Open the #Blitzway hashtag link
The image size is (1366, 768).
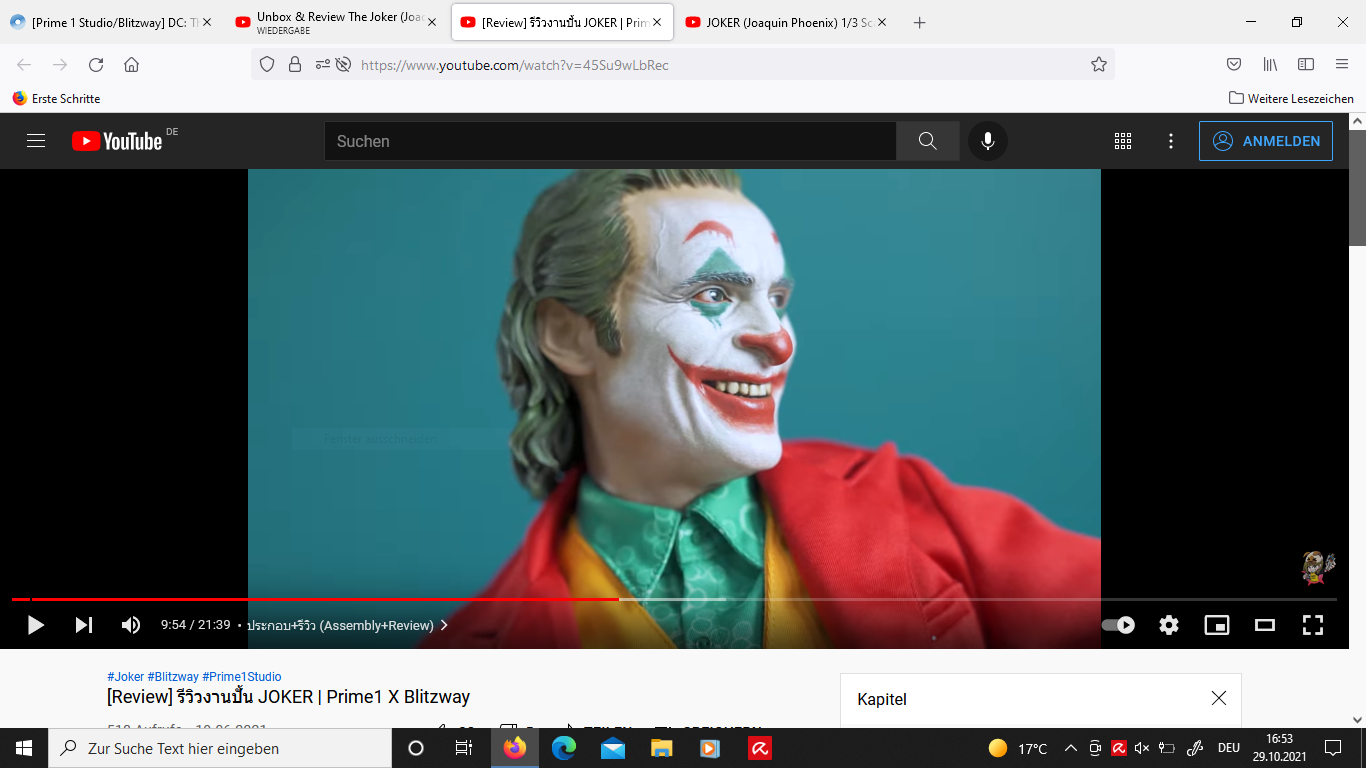pos(173,677)
